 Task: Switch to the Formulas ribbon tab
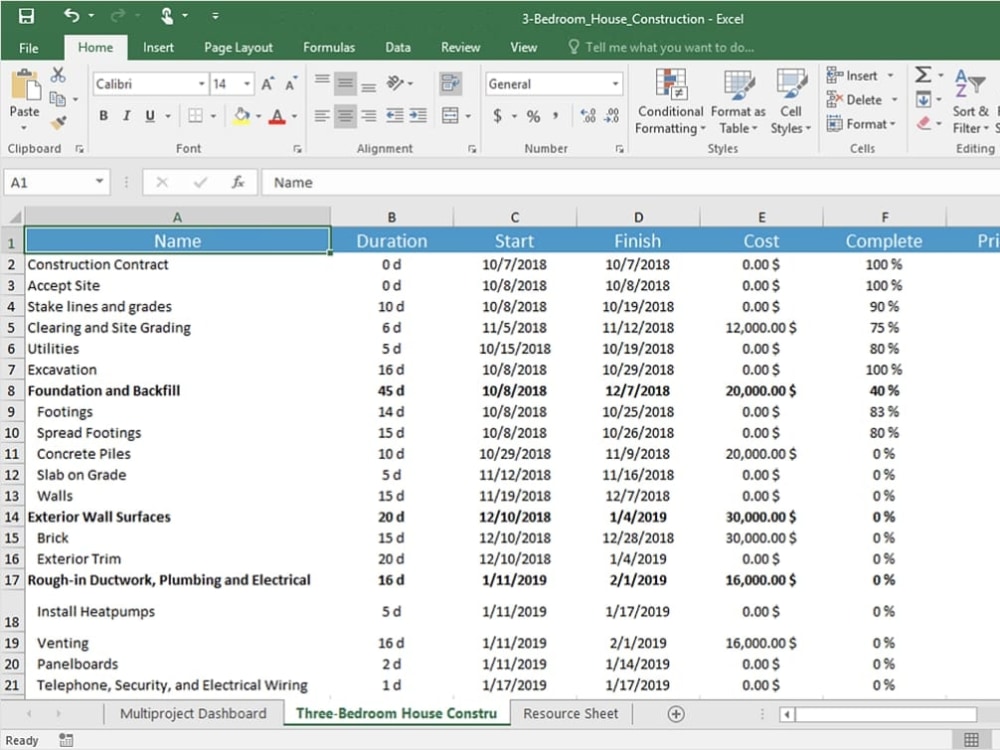tap(329, 47)
